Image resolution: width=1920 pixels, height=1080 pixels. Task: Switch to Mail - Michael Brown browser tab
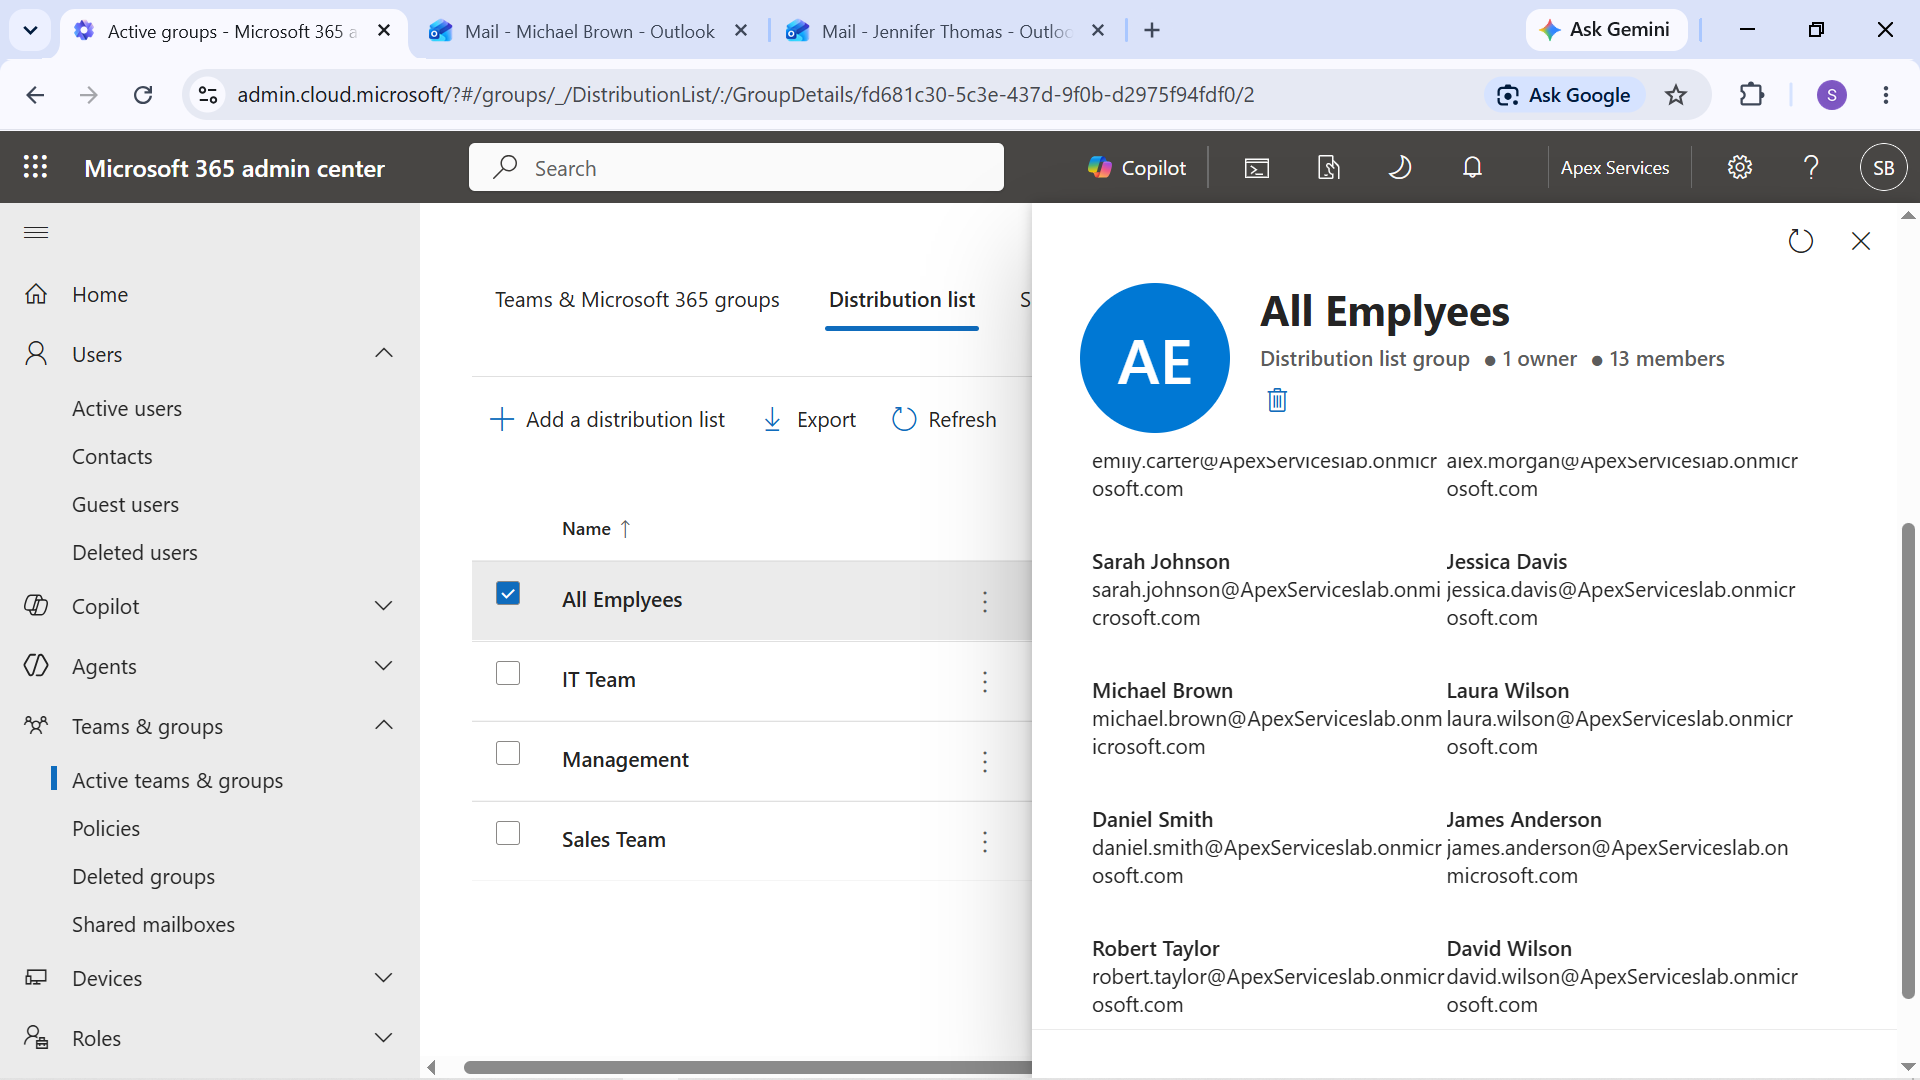click(x=589, y=31)
